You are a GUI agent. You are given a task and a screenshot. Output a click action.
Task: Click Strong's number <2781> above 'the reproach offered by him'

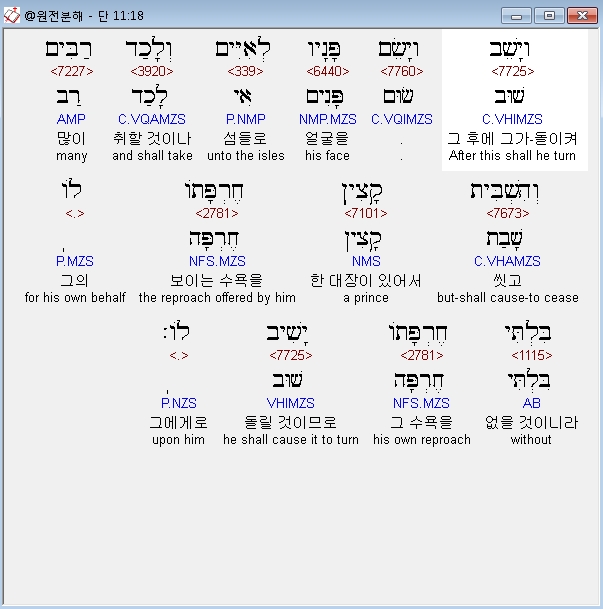point(217,213)
